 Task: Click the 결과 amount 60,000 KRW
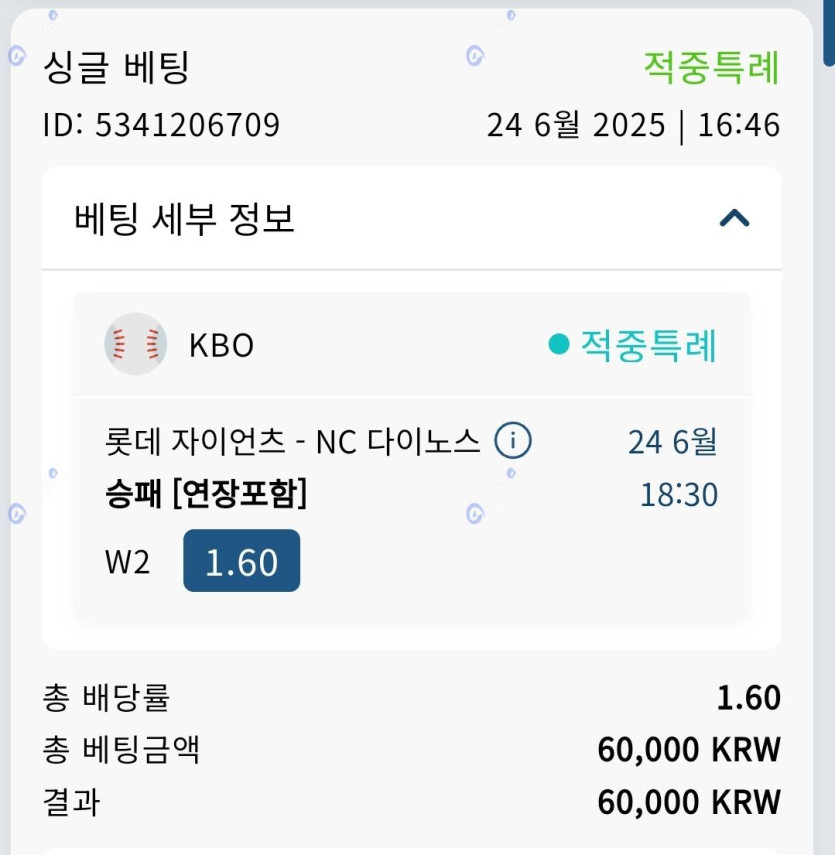coord(689,801)
